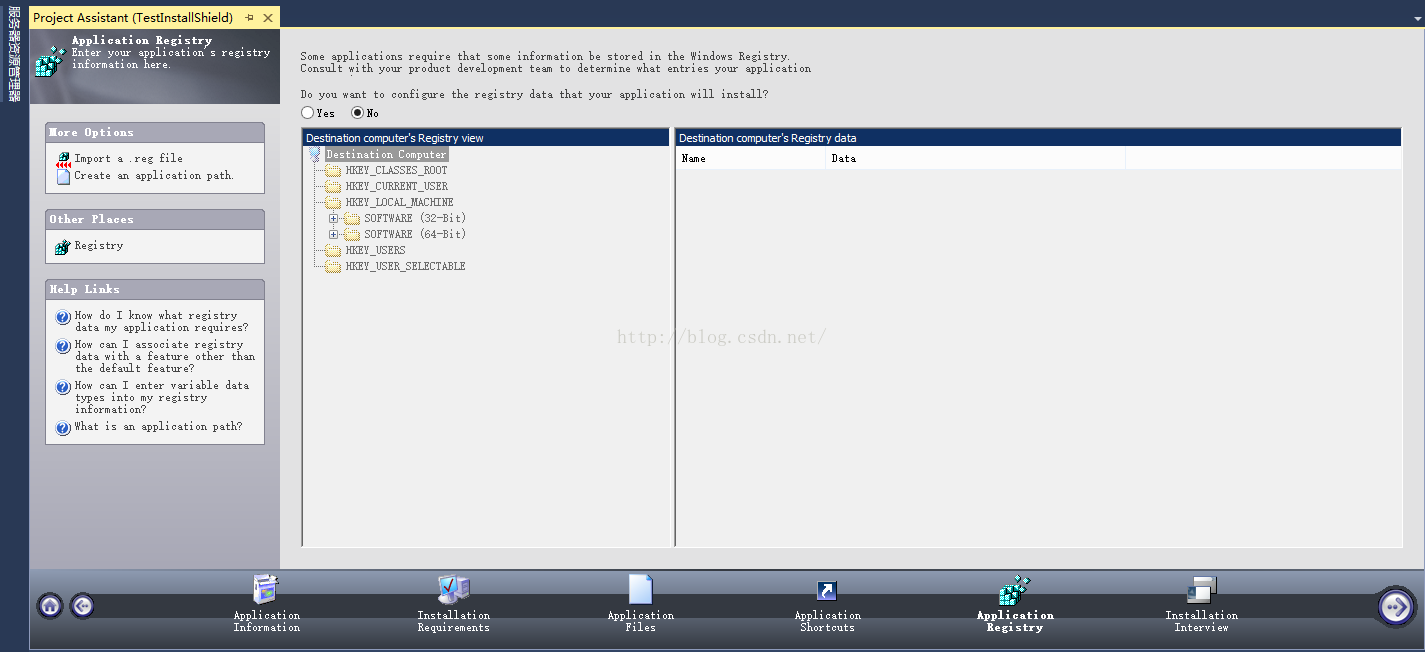
Task: Open help: enter variable data types
Action: coord(162,397)
